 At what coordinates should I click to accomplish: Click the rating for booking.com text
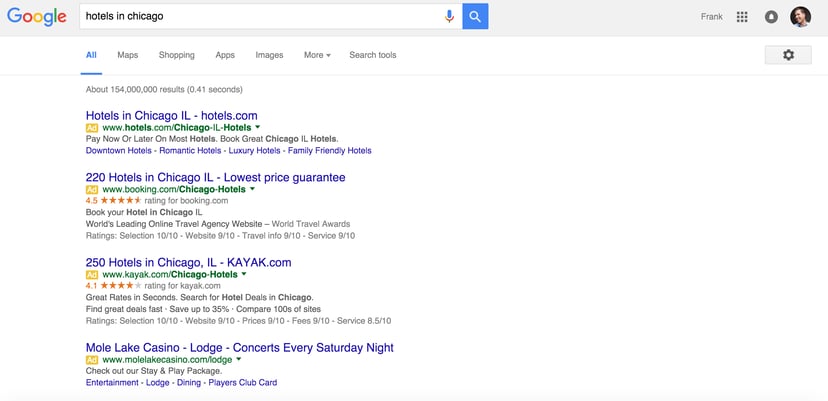pos(186,201)
